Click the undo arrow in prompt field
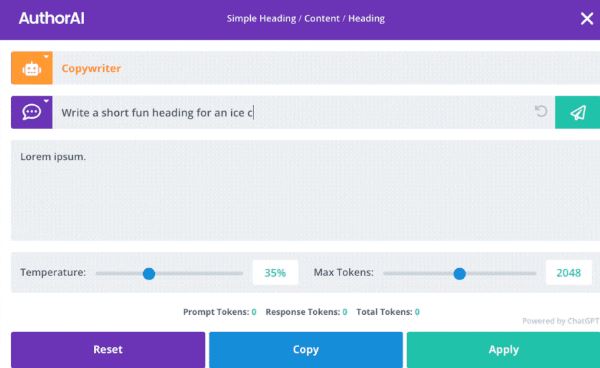This screenshot has height=368, width=600. tap(541, 111)
